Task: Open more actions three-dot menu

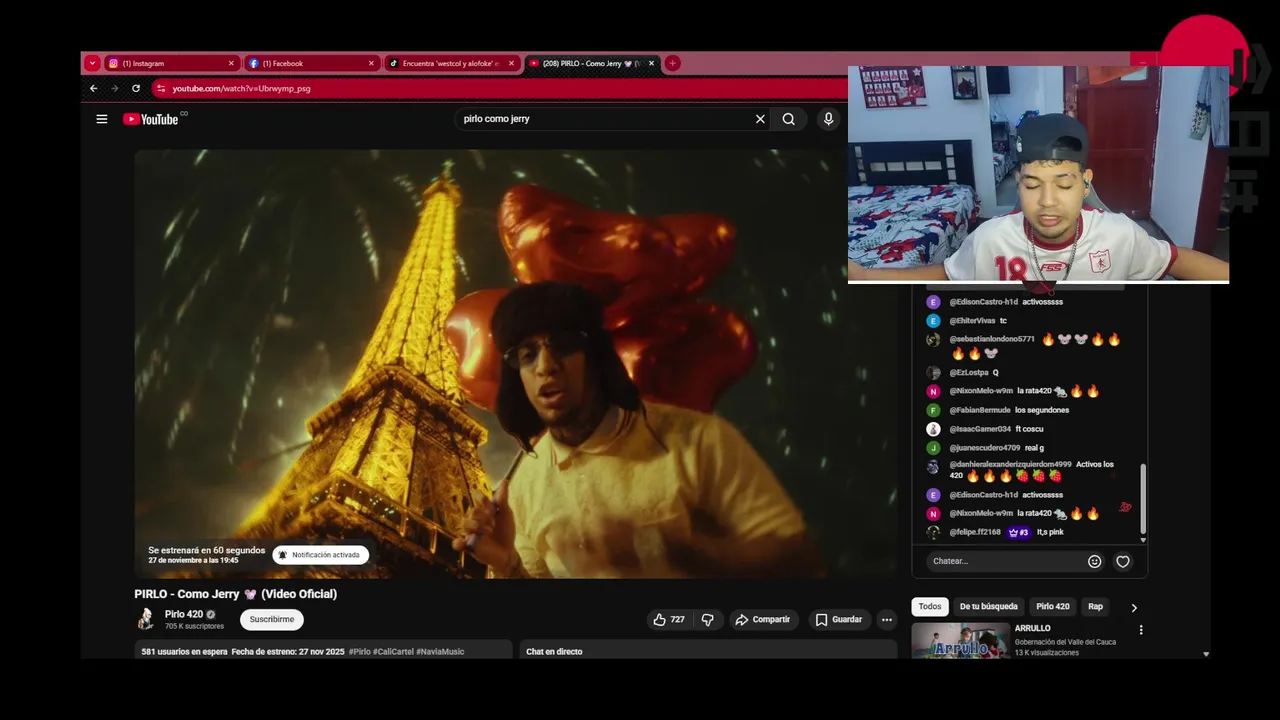Action: pyautogui.click(x=886, y=620)
